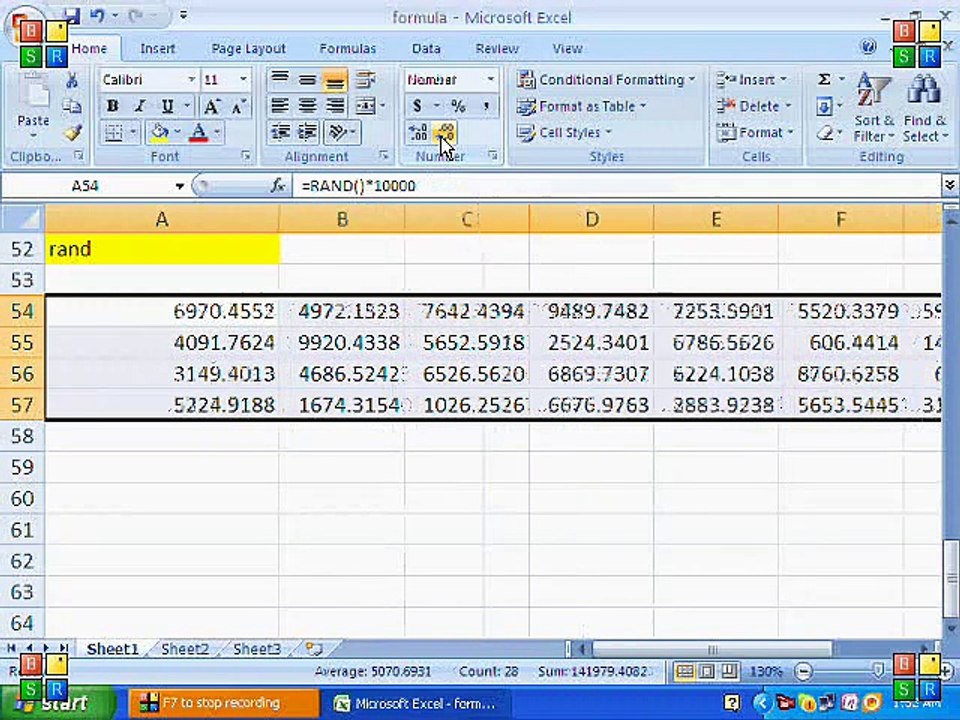Switch to the Review tab
The width and height of the screenshot is (960, 720).
(x=497, y=48)
